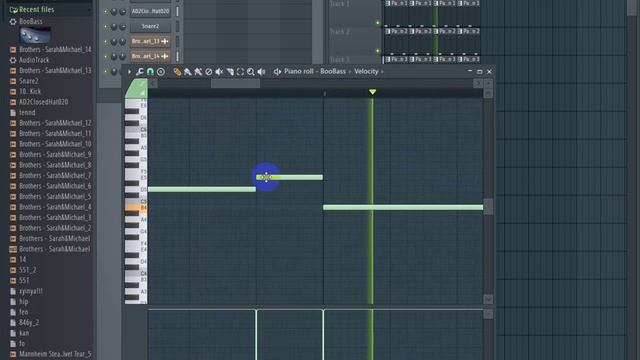
Task: Open the 551_2 item in browser
Action: (27, 270)
